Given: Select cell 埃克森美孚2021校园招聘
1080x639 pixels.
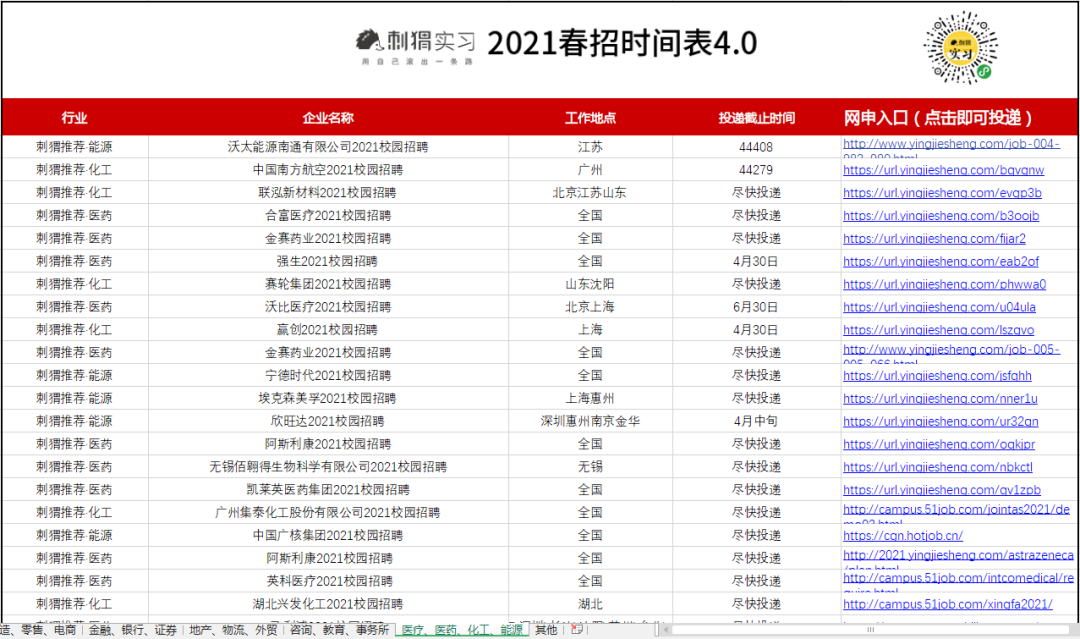Looking at the screenshot, I should point(328,398).
